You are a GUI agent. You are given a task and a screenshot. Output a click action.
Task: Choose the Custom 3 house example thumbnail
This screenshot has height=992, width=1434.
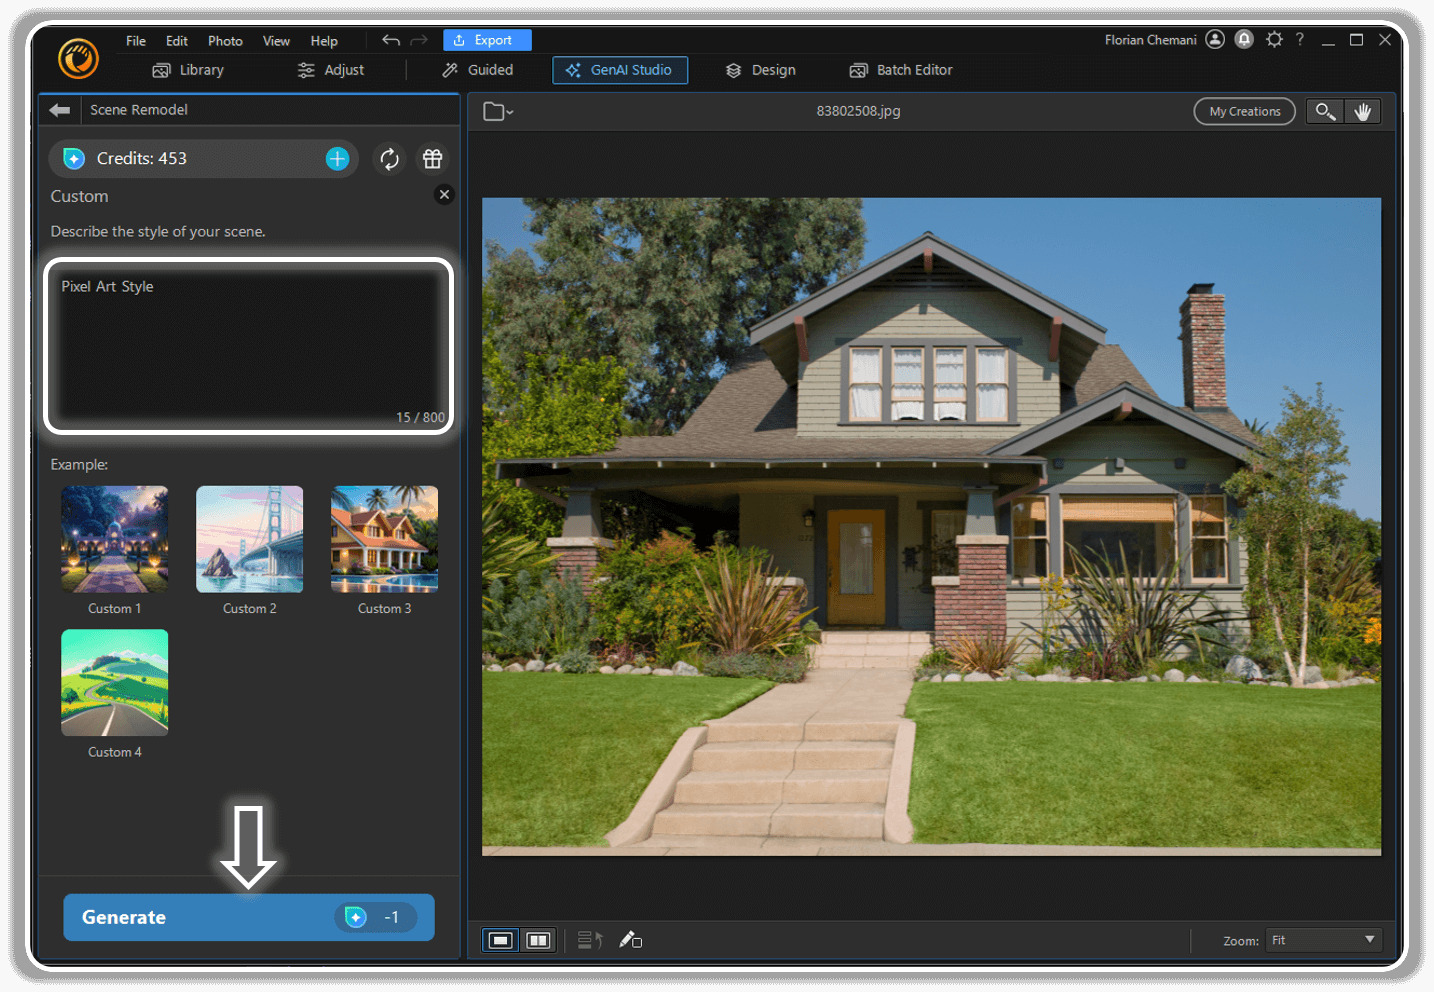click(x=385, y=539)
